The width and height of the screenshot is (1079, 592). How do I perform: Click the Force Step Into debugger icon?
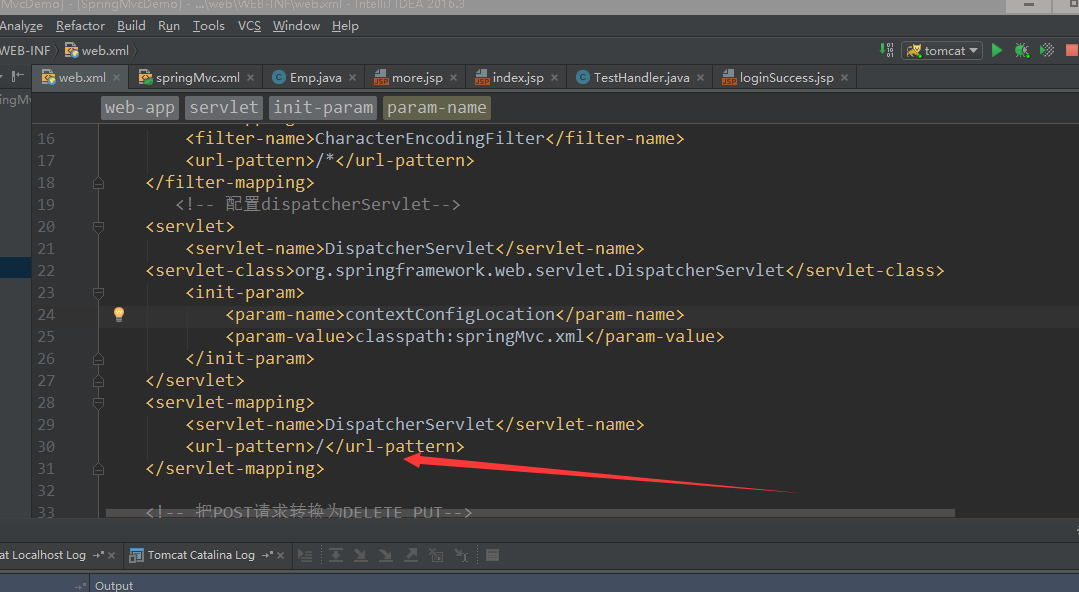pyautogui.click(x=385, y=556)
